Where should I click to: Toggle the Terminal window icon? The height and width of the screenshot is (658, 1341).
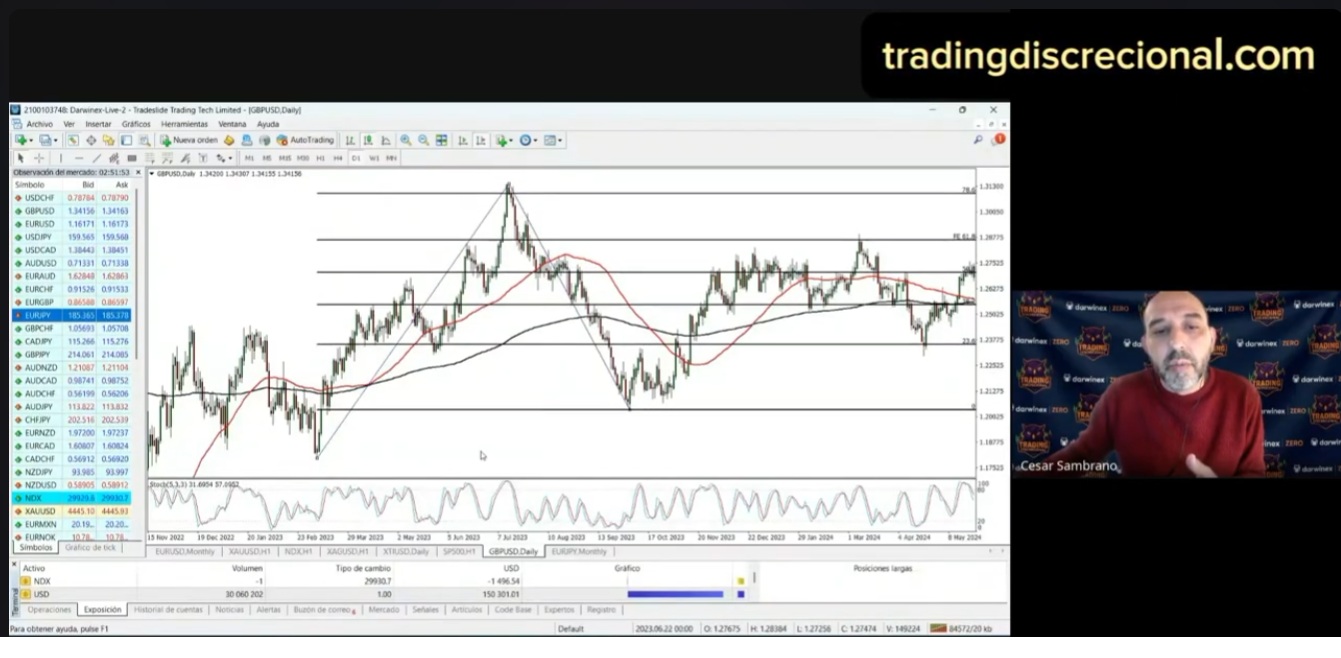[126, 140]
